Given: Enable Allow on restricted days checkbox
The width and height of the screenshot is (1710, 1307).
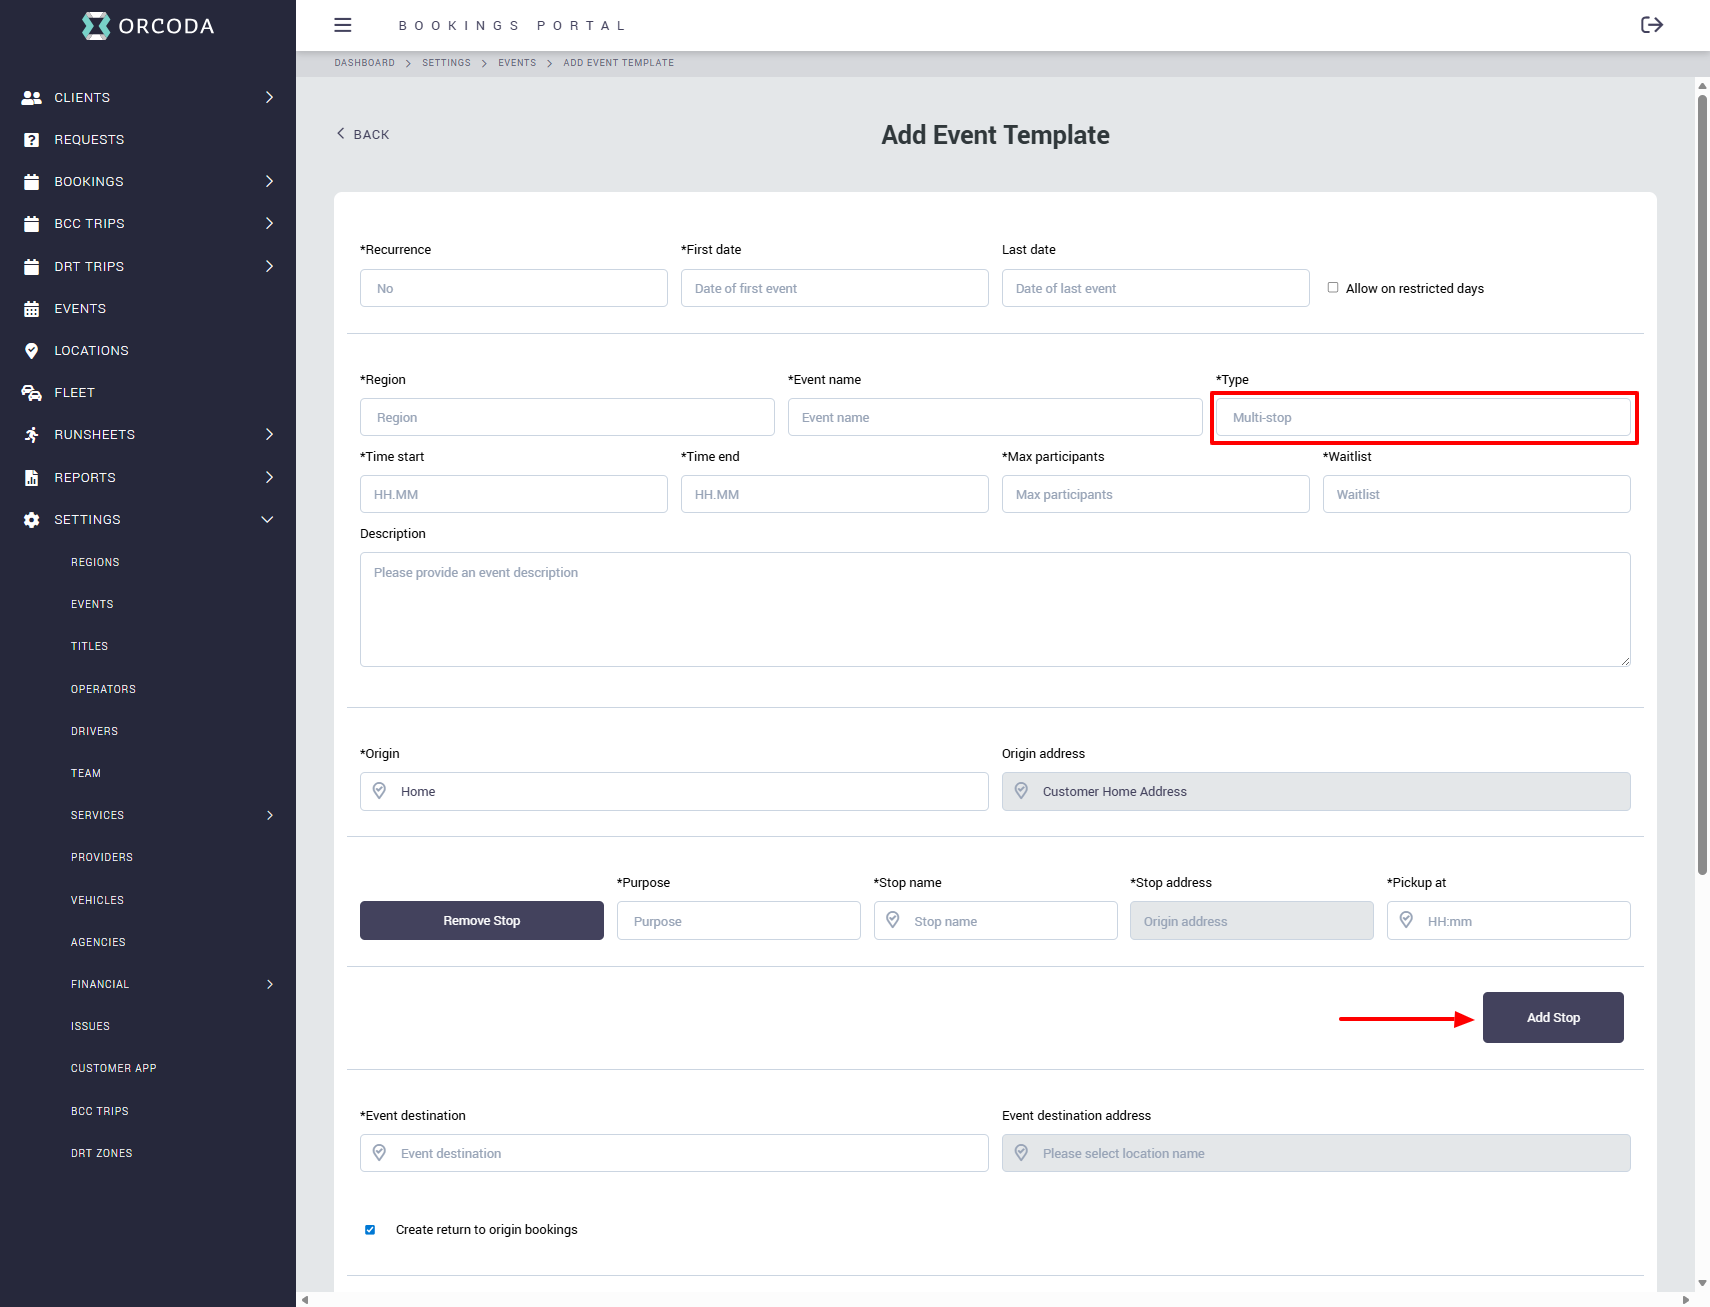Looking at the screenshot, I should 1333,288.
